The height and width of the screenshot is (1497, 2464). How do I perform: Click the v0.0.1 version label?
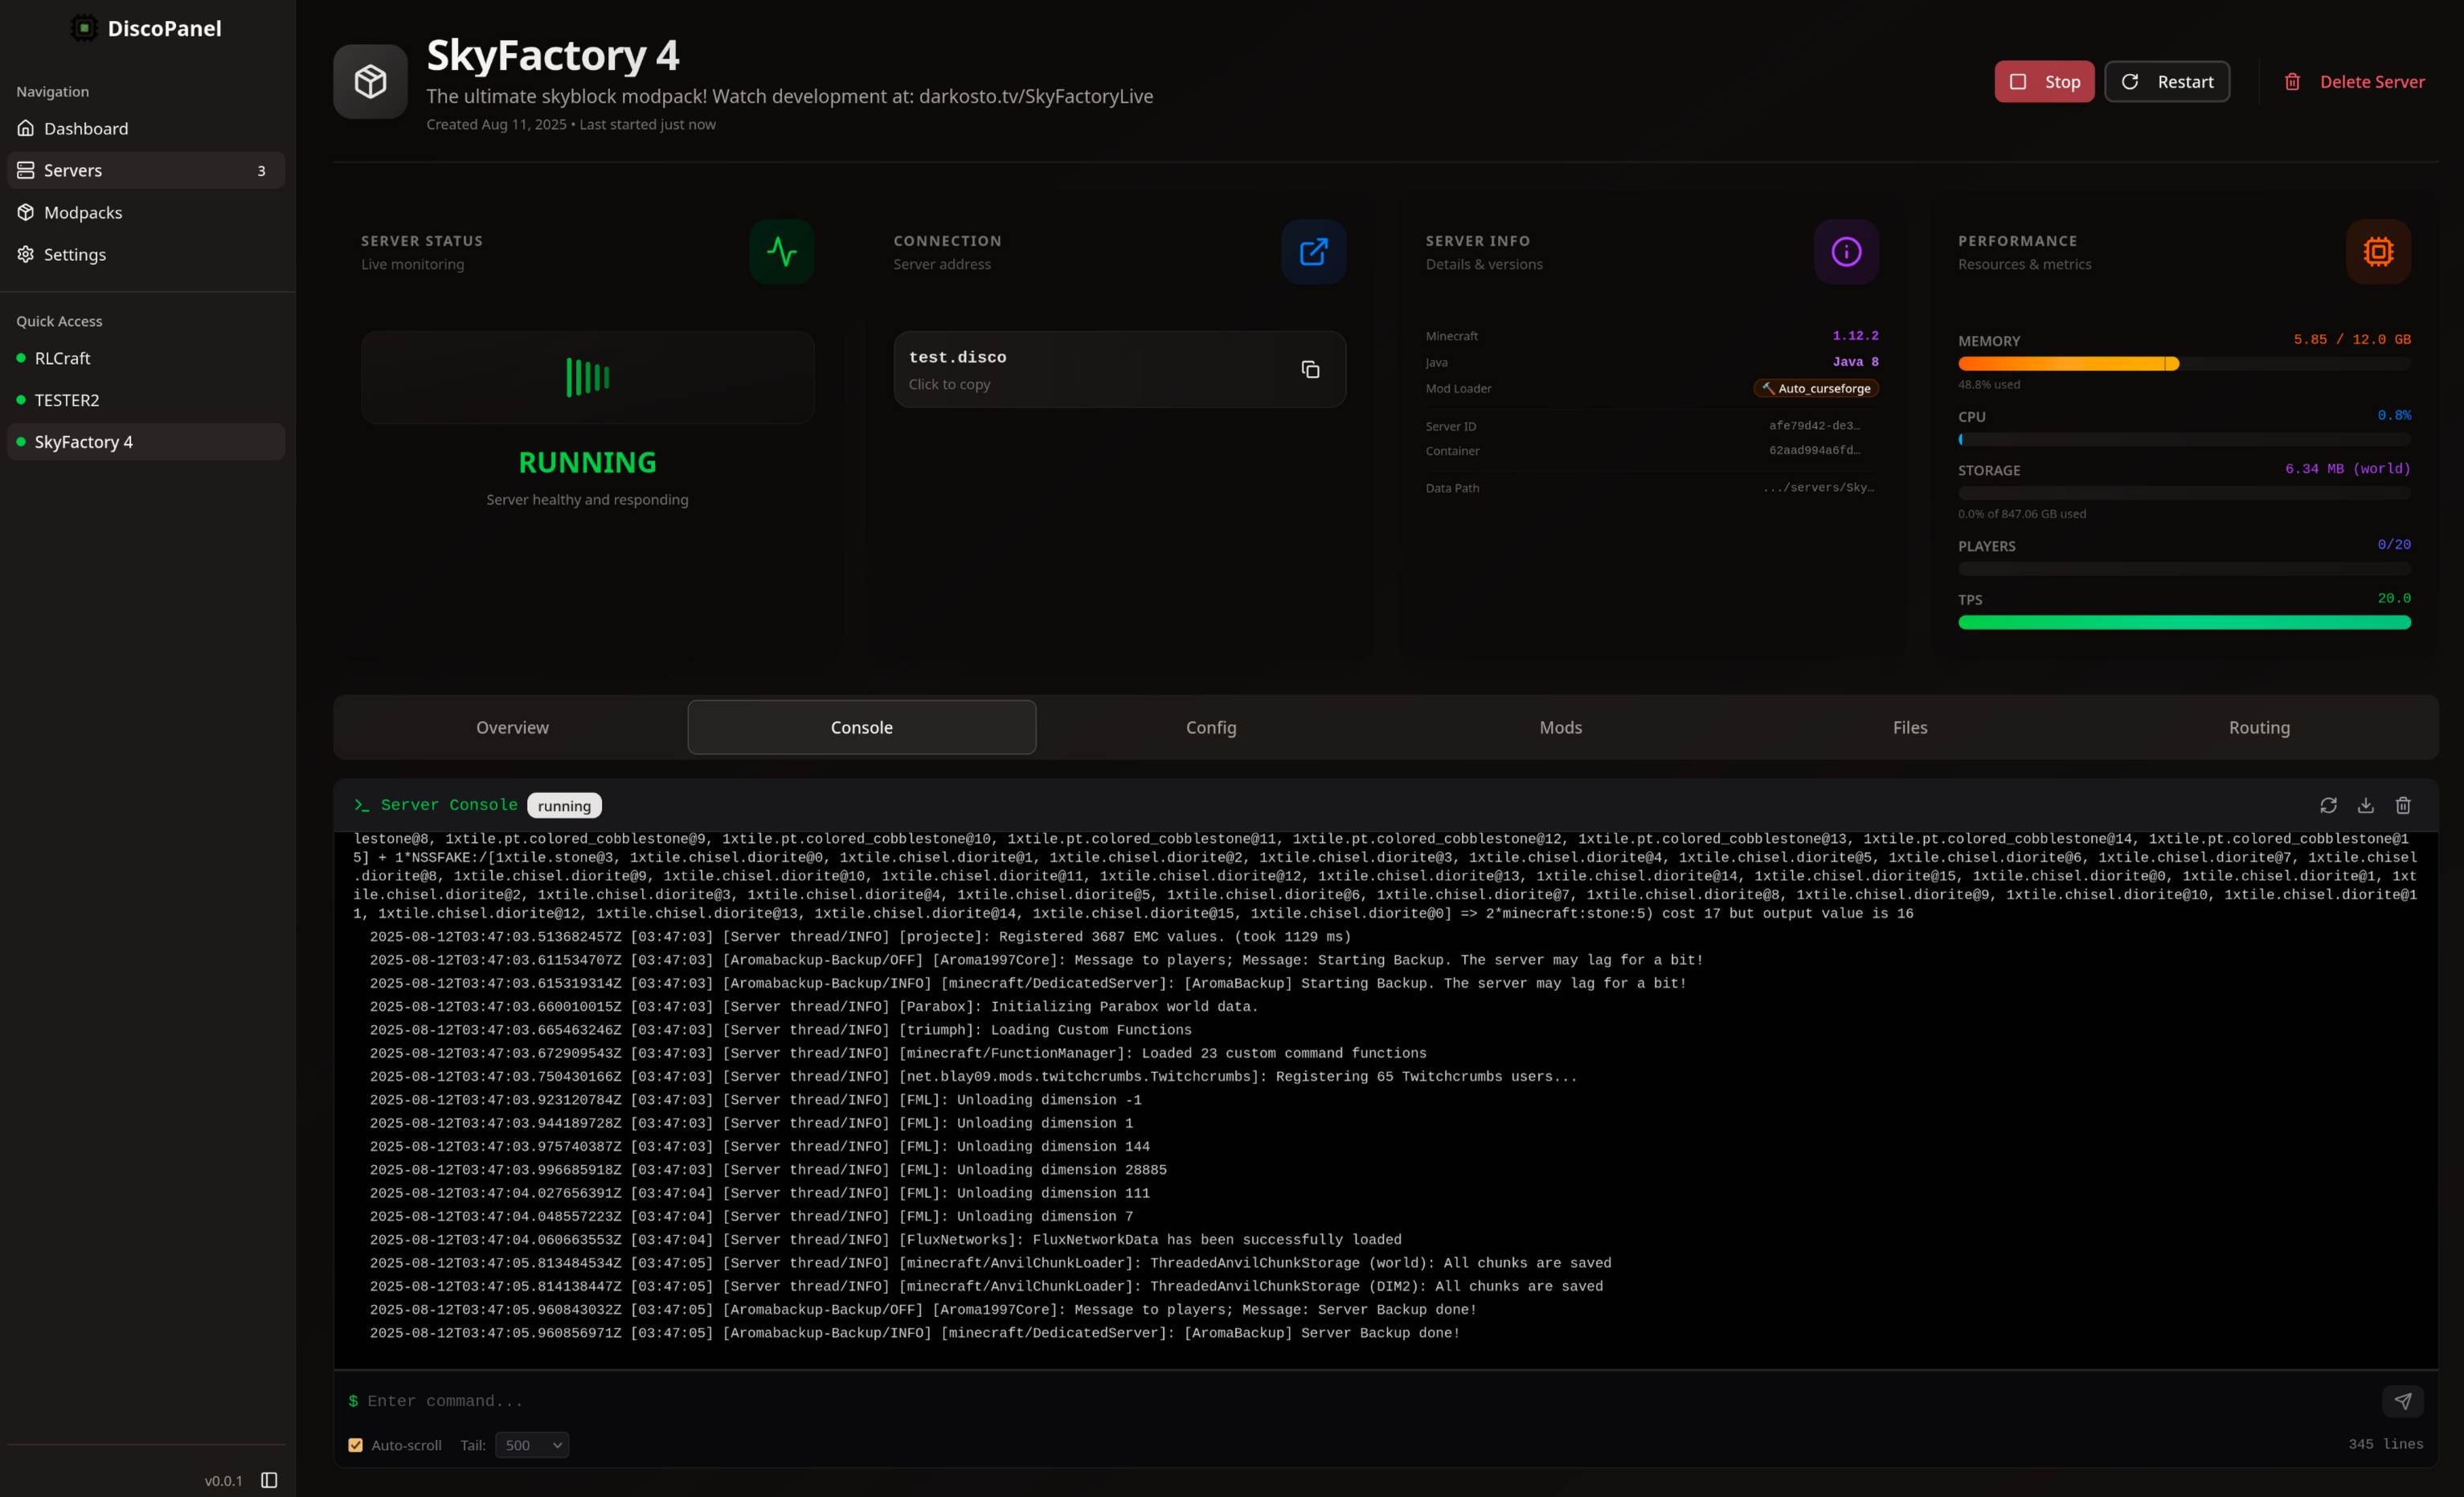pos(223,1481)
